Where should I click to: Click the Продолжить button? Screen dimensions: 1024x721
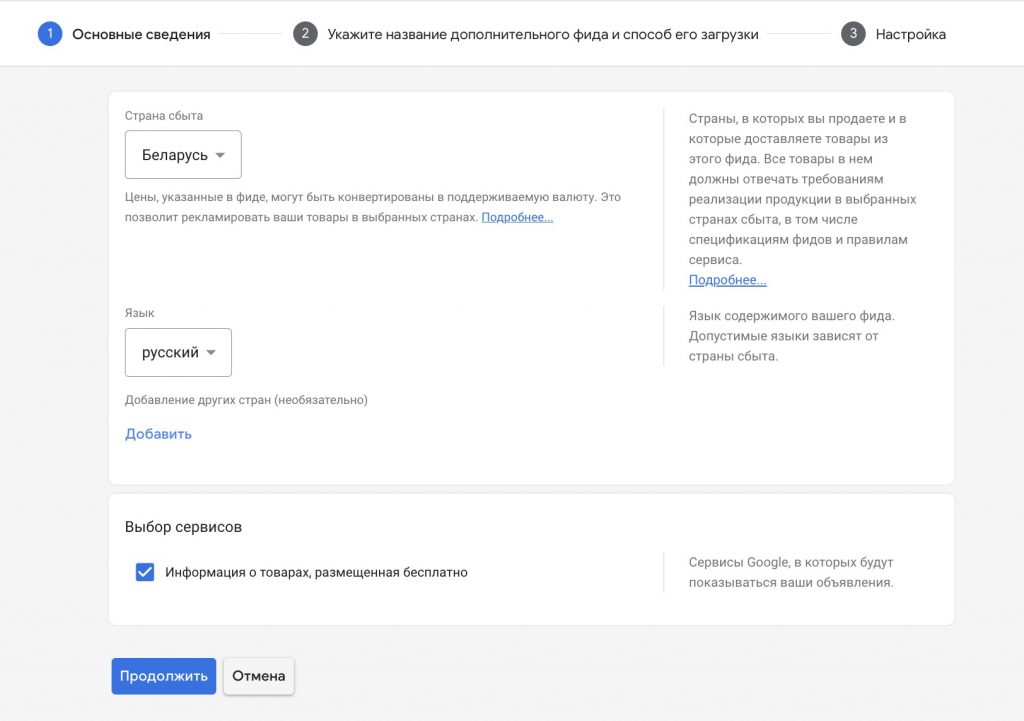coord(163,676)
